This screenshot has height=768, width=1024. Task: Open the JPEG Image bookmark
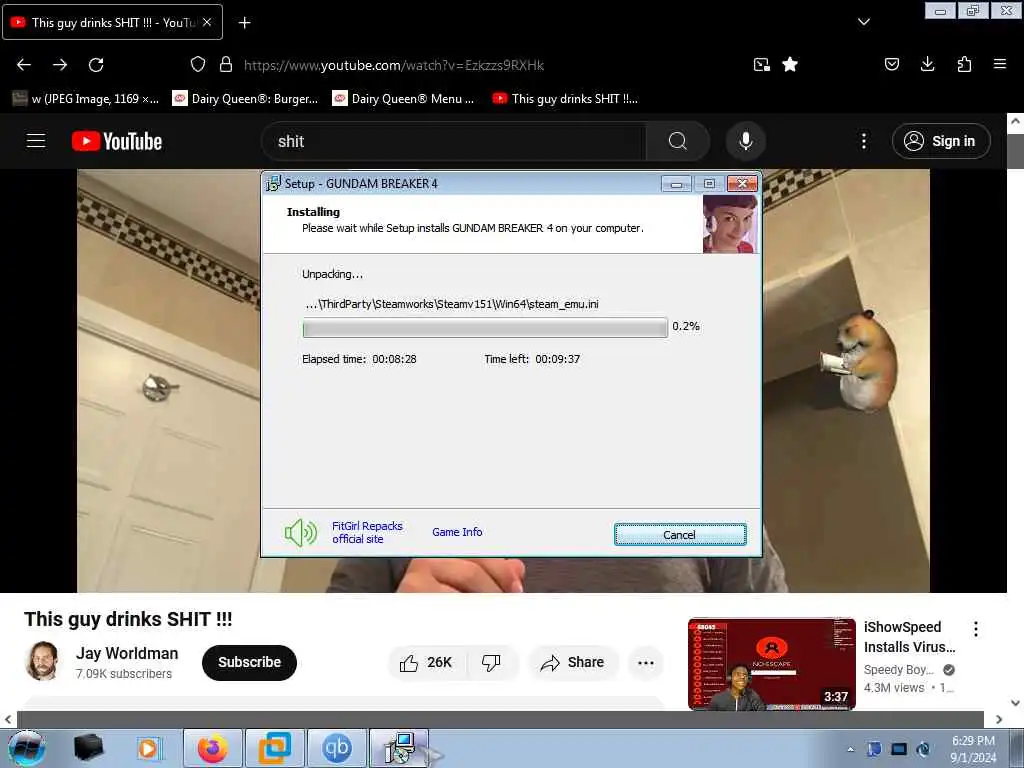[x=86, y=99]
